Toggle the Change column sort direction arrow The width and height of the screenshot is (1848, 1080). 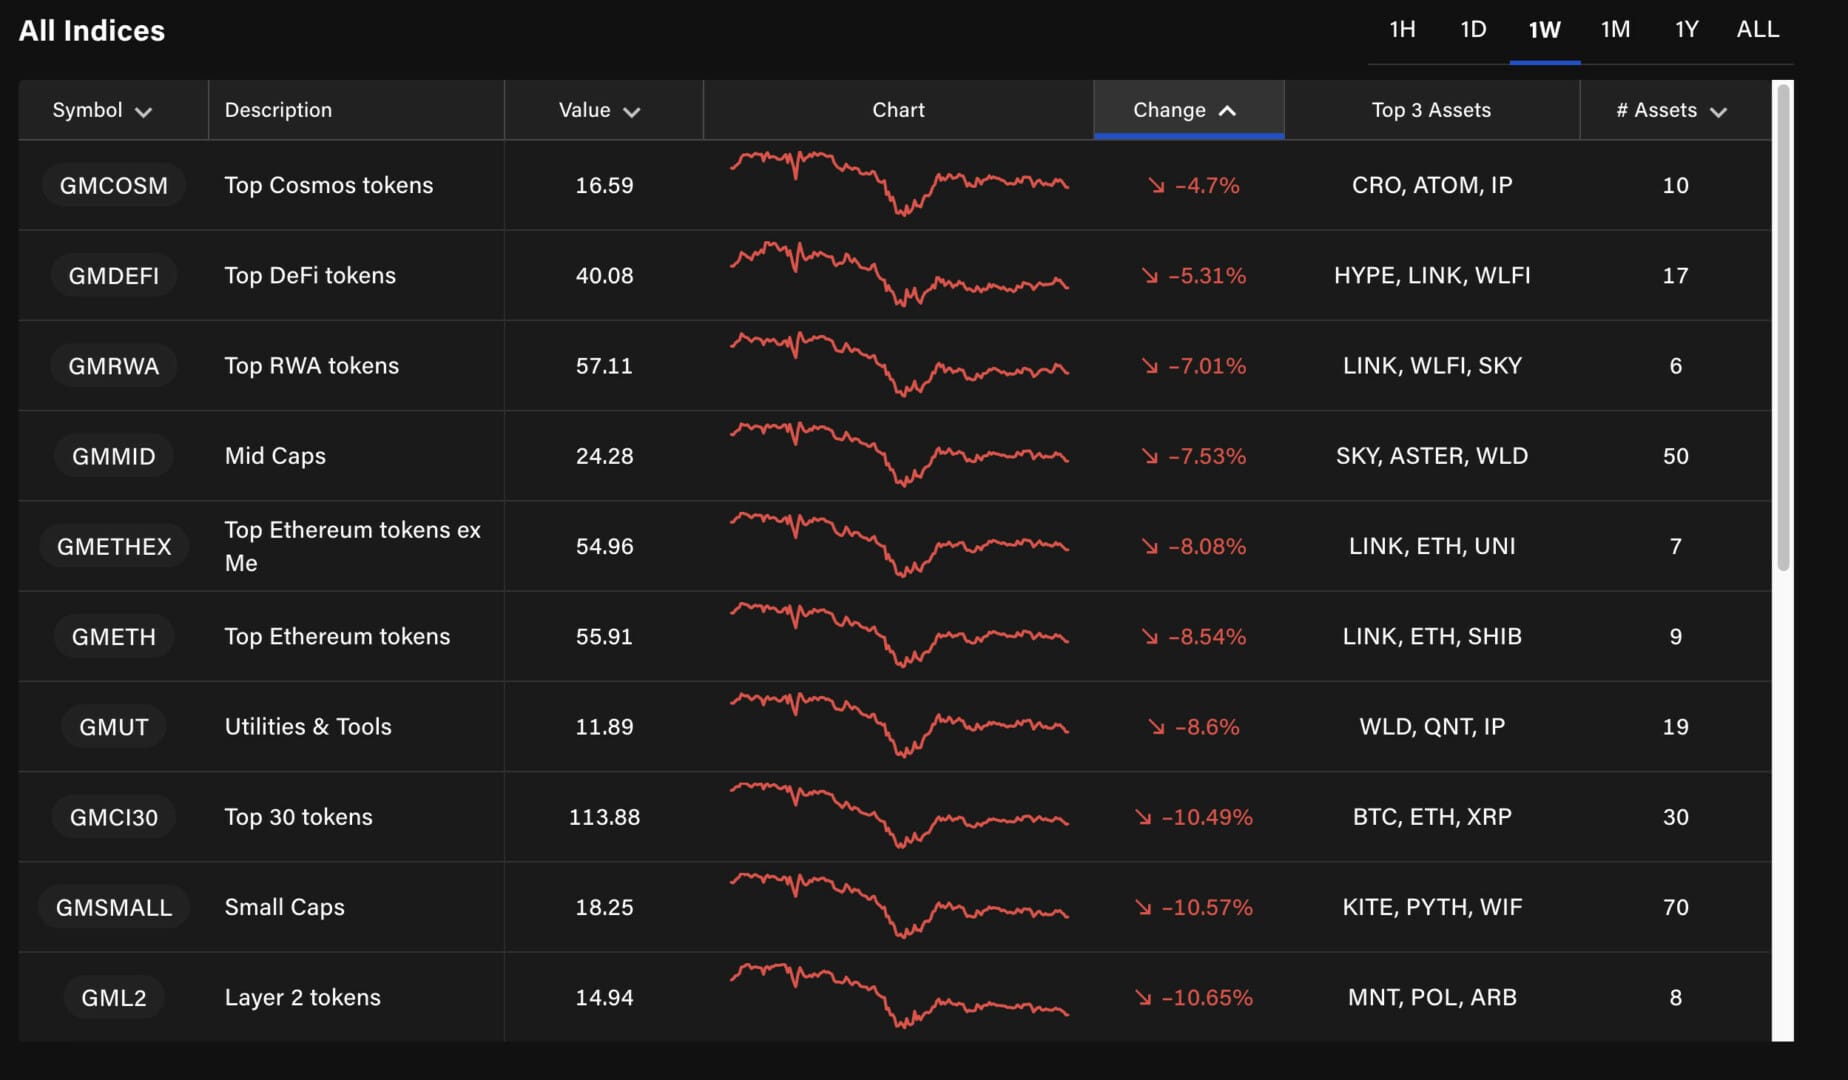(1227, 111)
